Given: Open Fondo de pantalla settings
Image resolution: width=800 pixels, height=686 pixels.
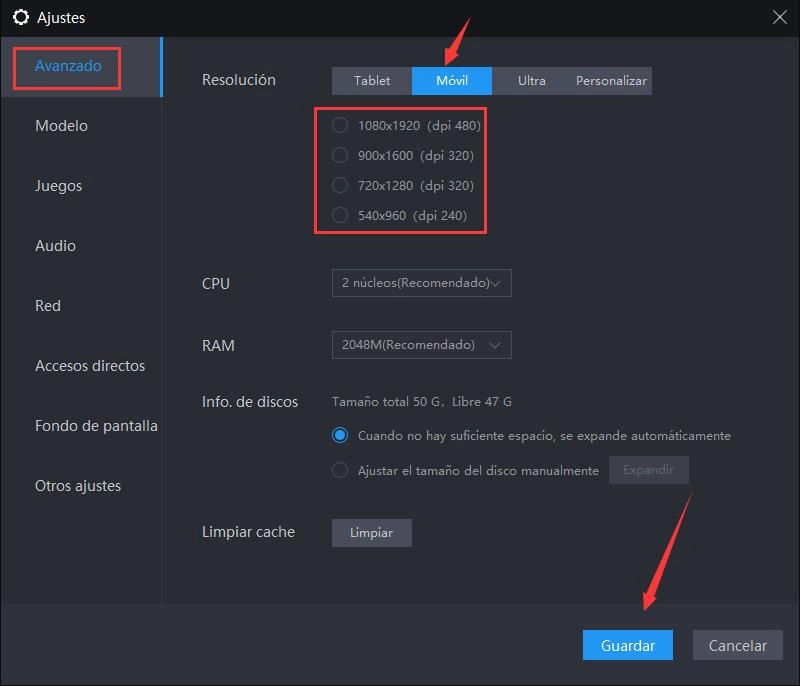Looking at the screenshot, I should 96,426.
